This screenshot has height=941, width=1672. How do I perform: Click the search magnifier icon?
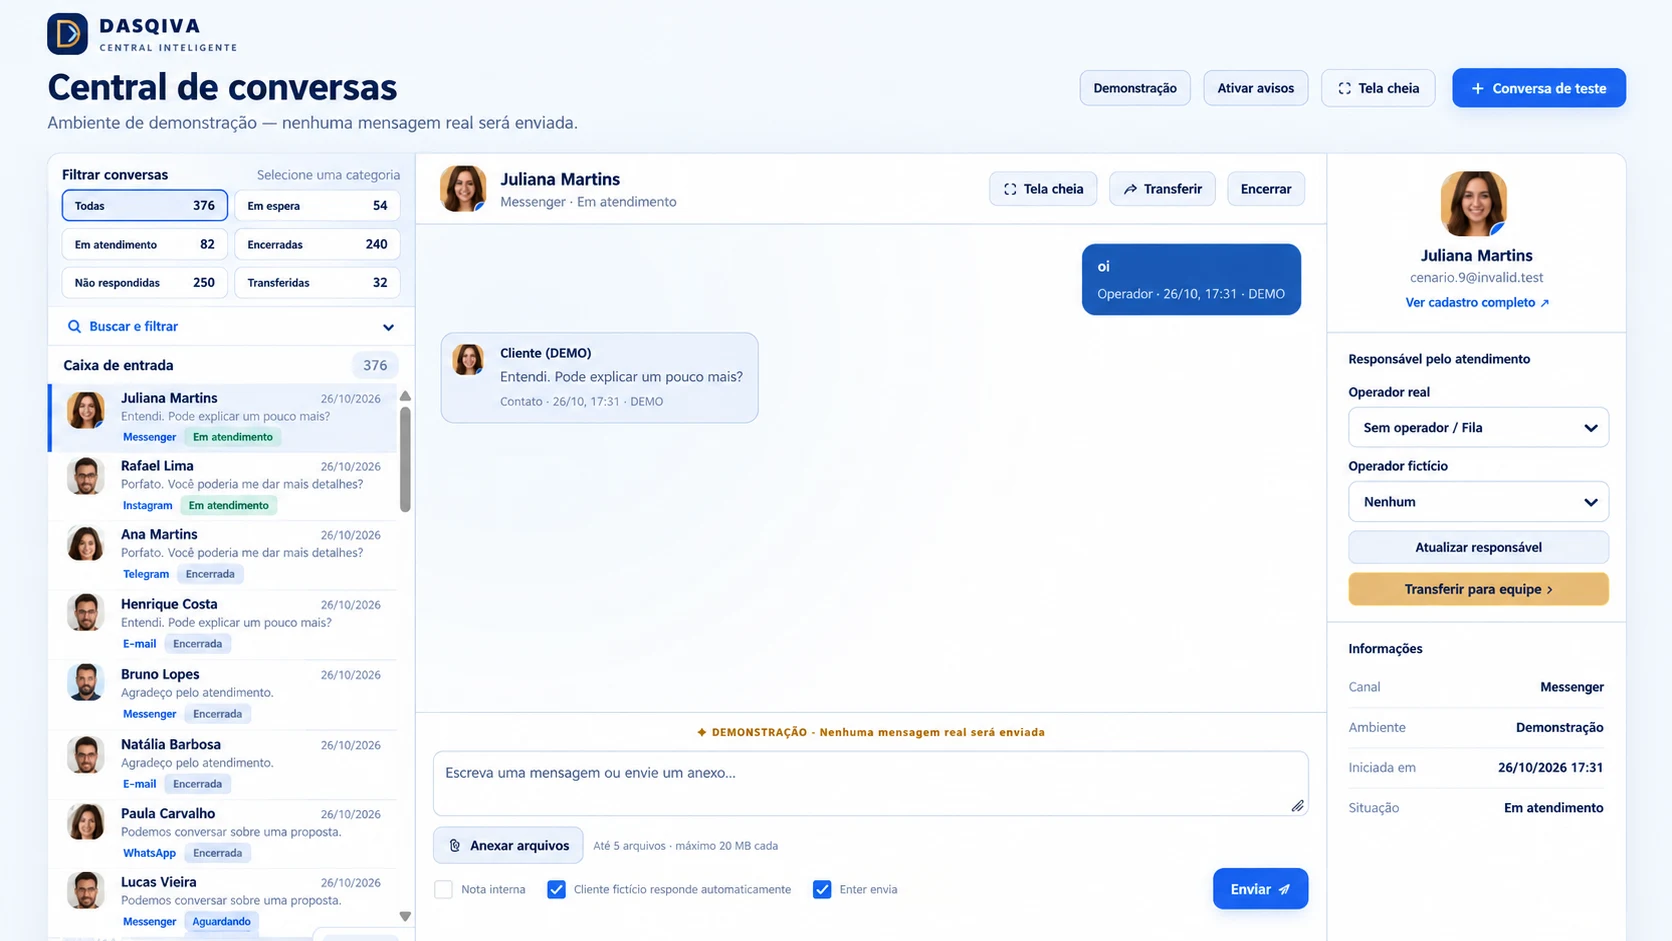point(74,326)
